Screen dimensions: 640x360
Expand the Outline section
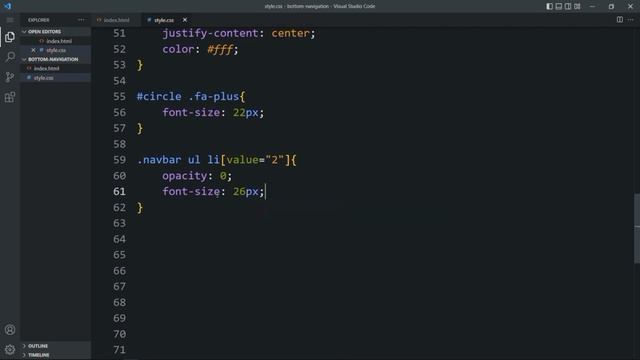point(56,346)
